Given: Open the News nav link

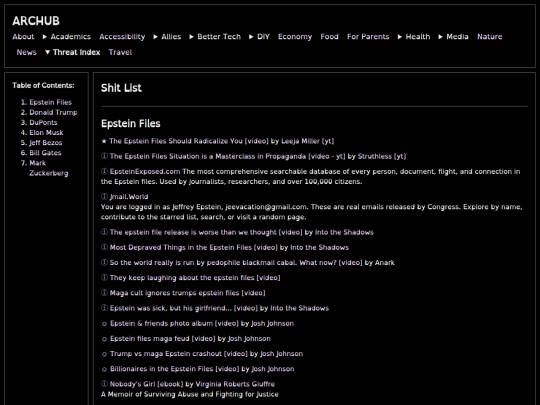Looking at the screenshot, I should (27, 52).
